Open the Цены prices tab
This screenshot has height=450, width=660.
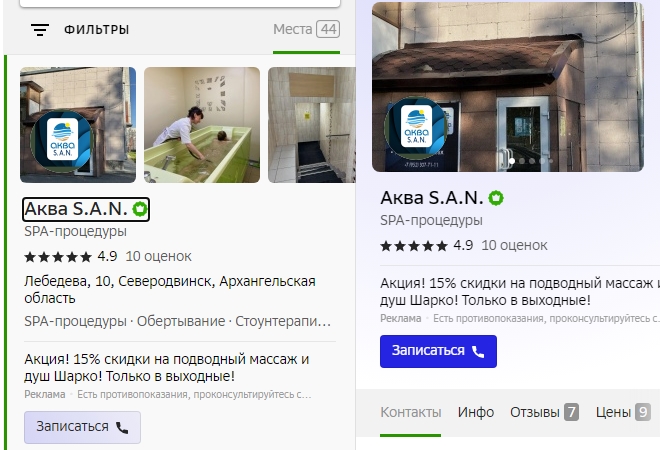coord(623,412)
